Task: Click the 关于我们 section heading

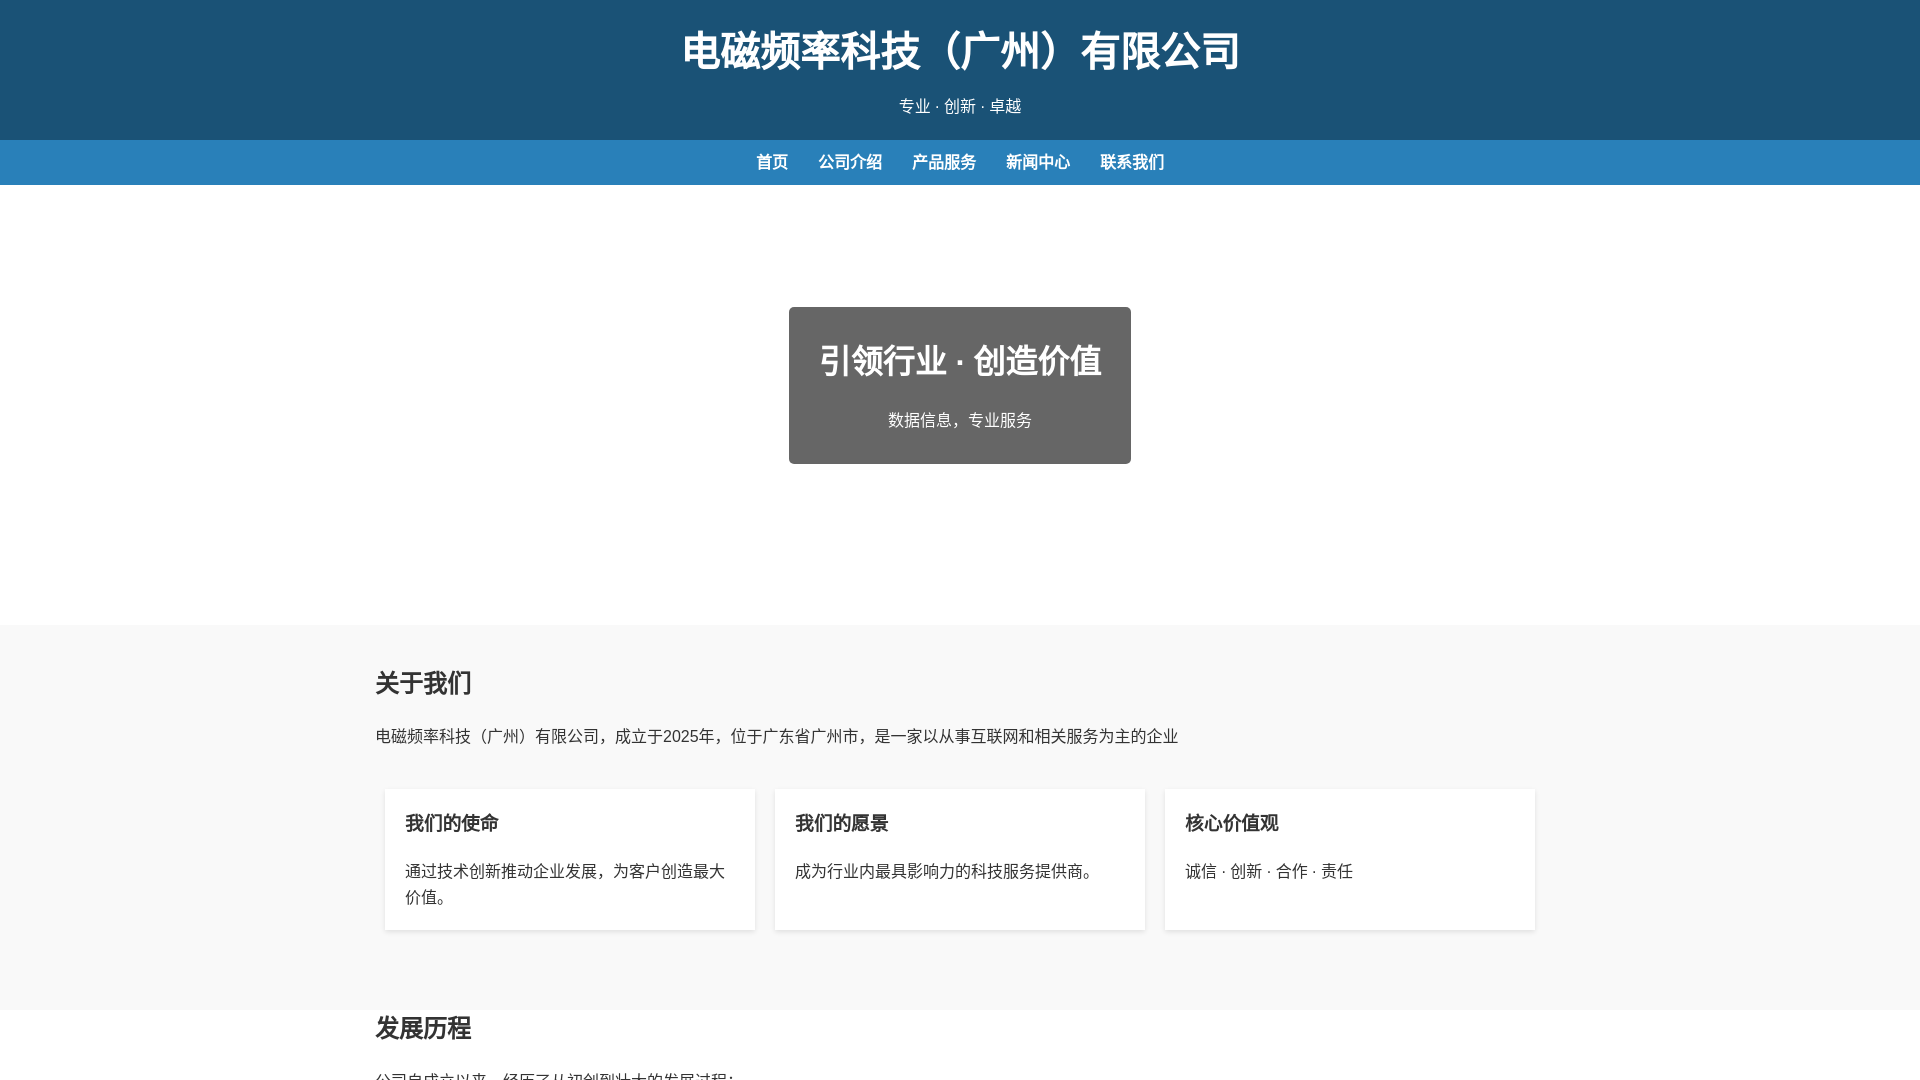Action: (x=423, y=683)
